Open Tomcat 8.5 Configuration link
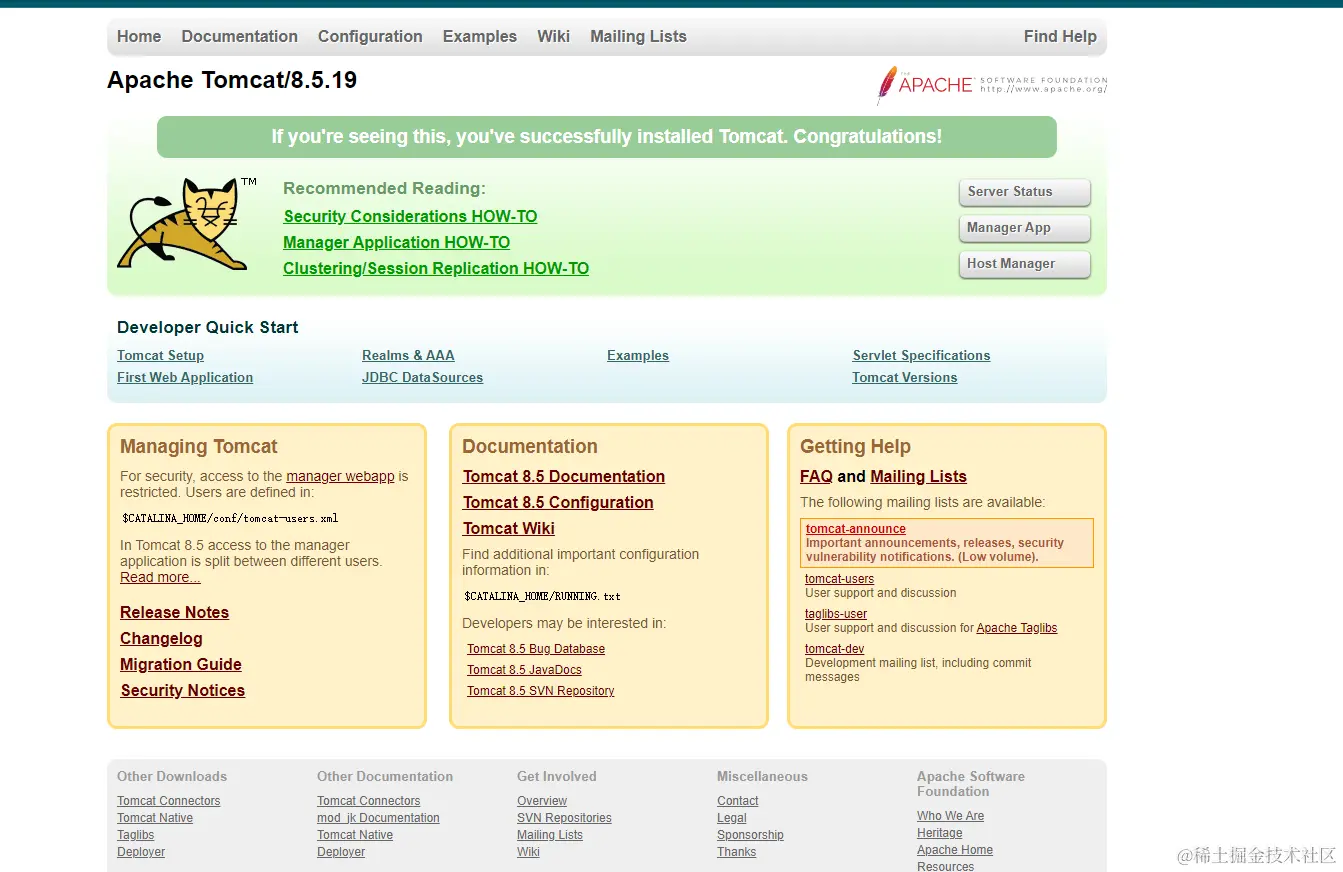This screenshot has height=872, width=1343. point(558,502)
